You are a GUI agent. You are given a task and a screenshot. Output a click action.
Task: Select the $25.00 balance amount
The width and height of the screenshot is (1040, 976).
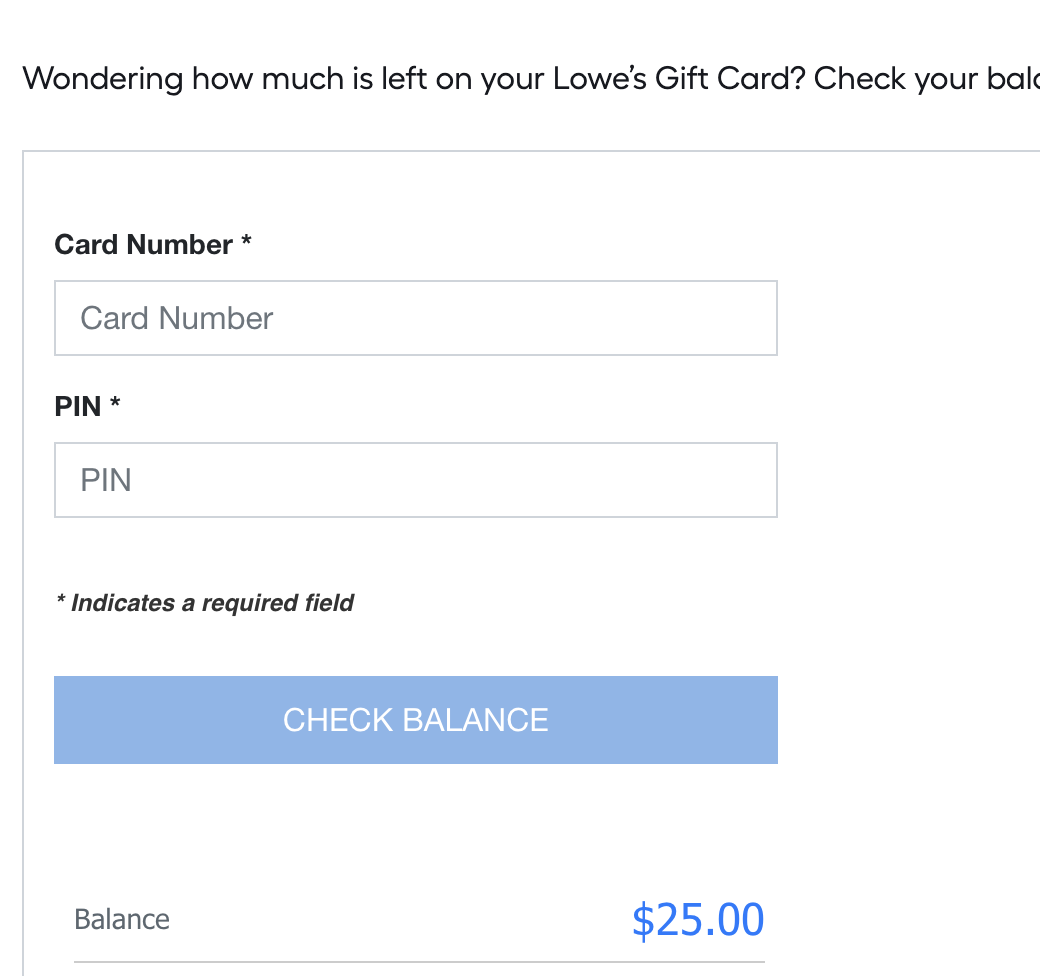[x=698, y=920]
